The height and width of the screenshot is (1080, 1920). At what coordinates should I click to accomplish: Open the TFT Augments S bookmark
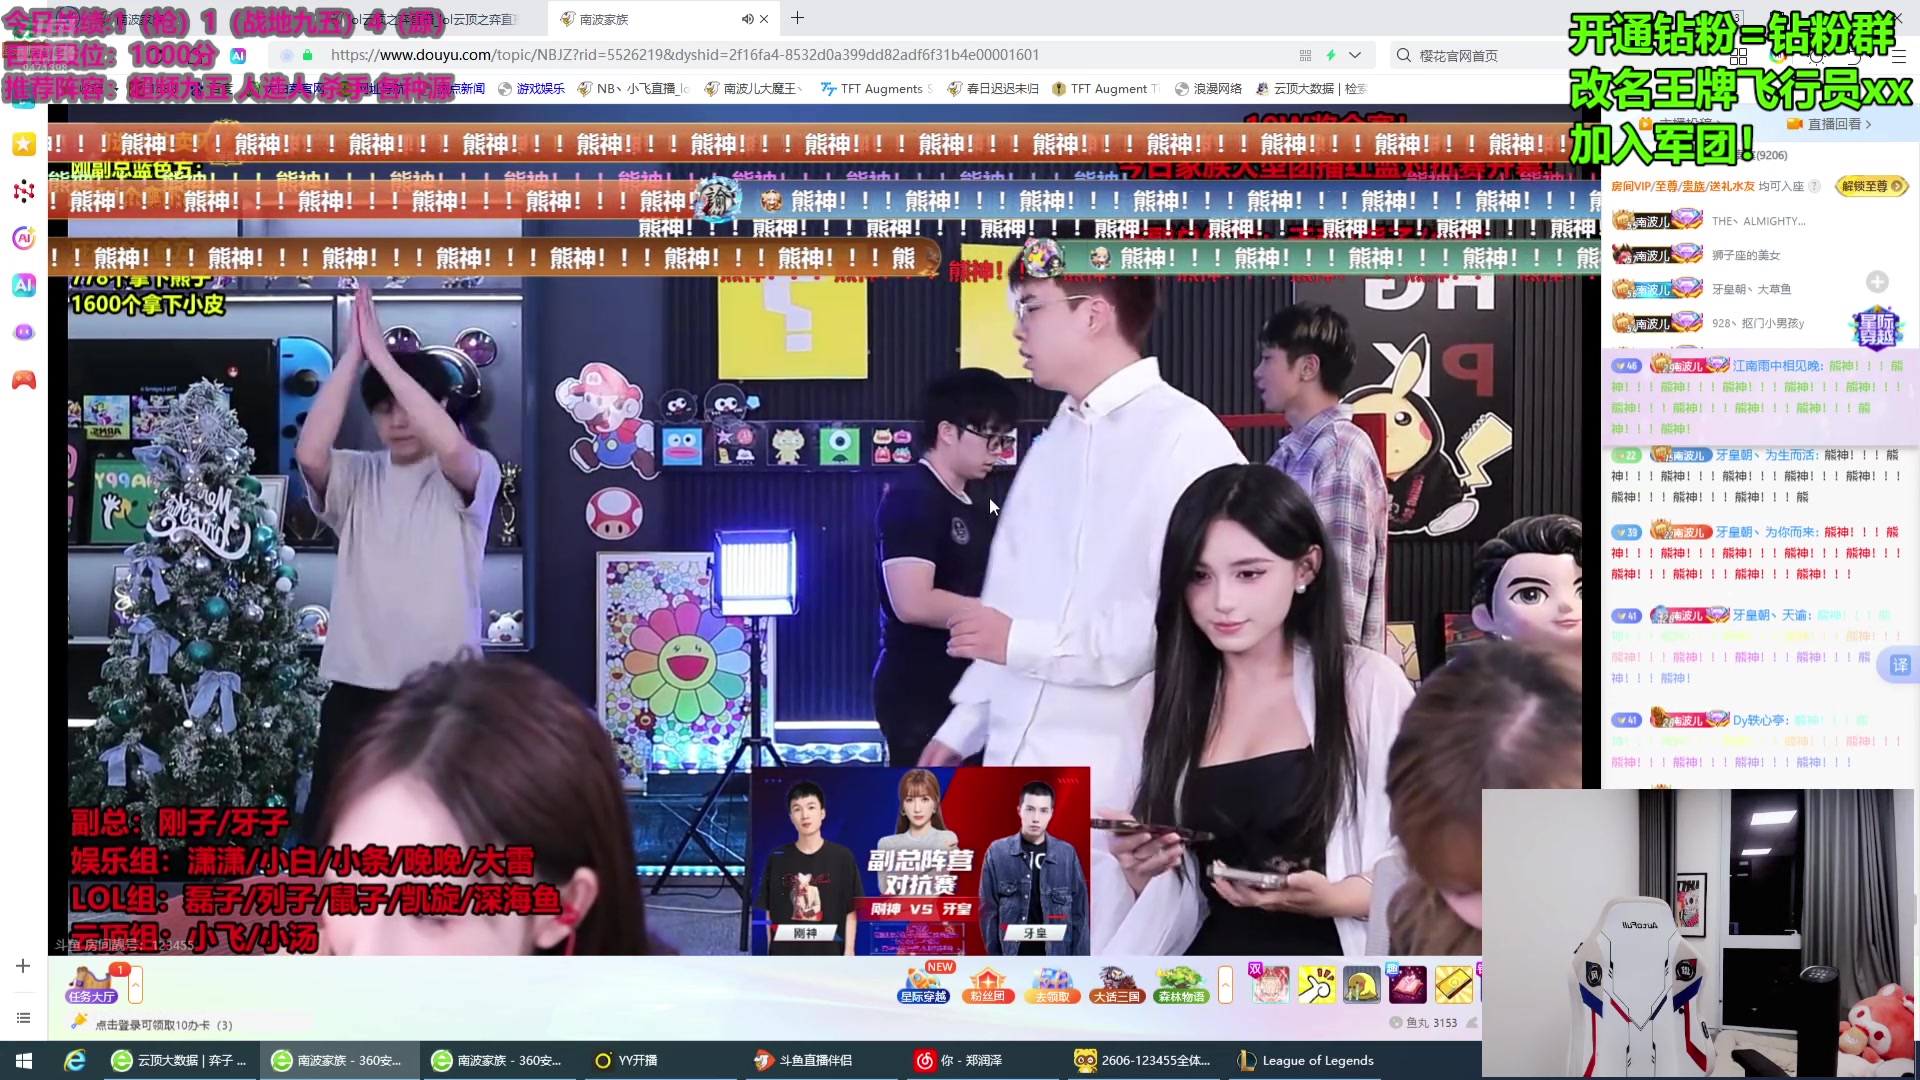(876, 89)
